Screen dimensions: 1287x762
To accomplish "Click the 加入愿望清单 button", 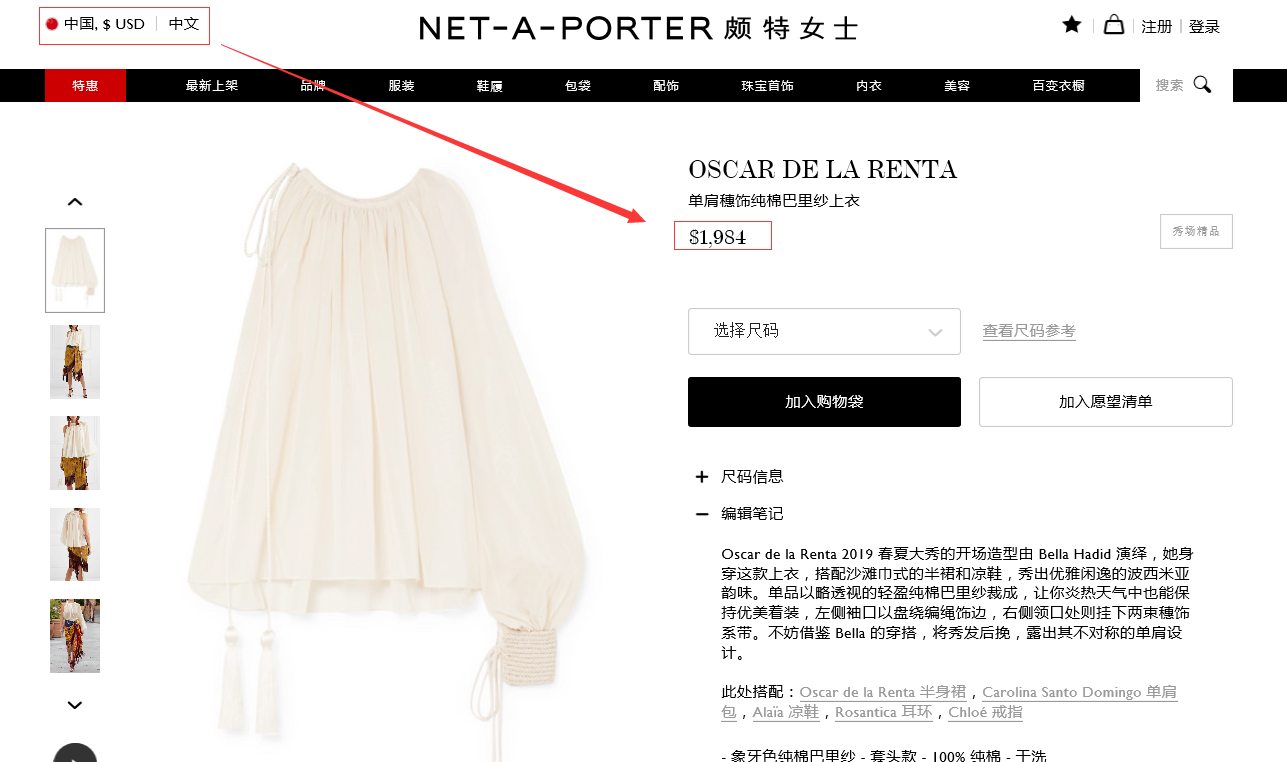I will [1105, 402].
